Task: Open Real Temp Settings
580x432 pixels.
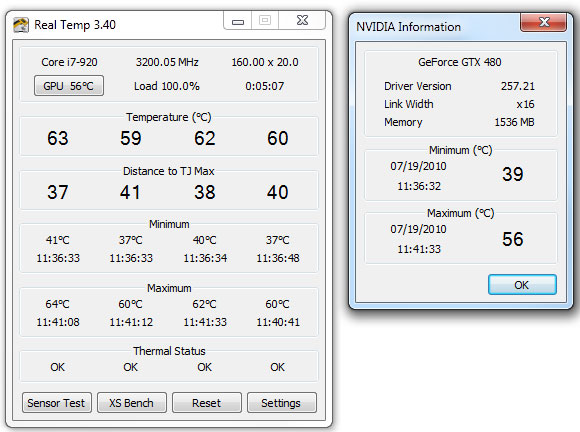Action: coord(282,403)
